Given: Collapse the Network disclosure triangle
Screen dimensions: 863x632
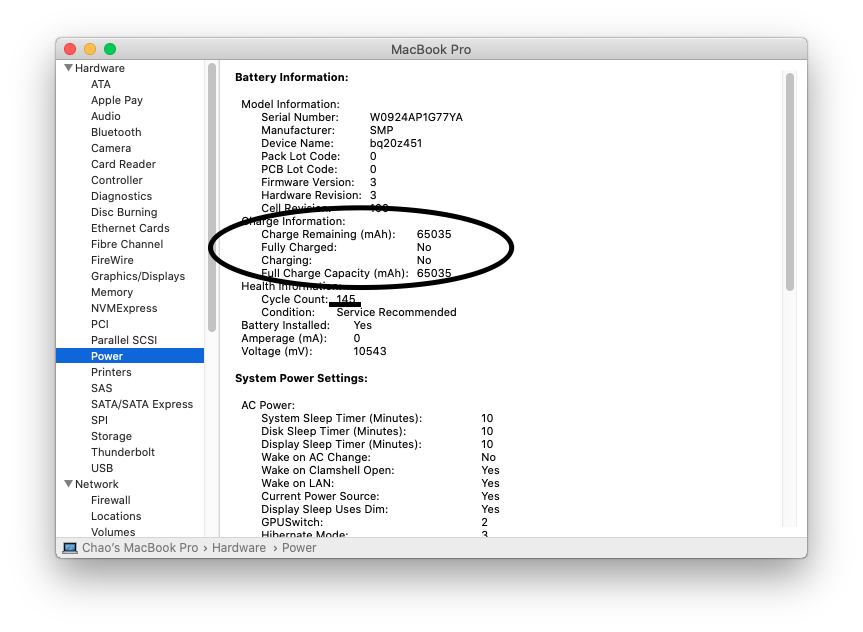Looking at the screenshot, I should pos(68,483).
